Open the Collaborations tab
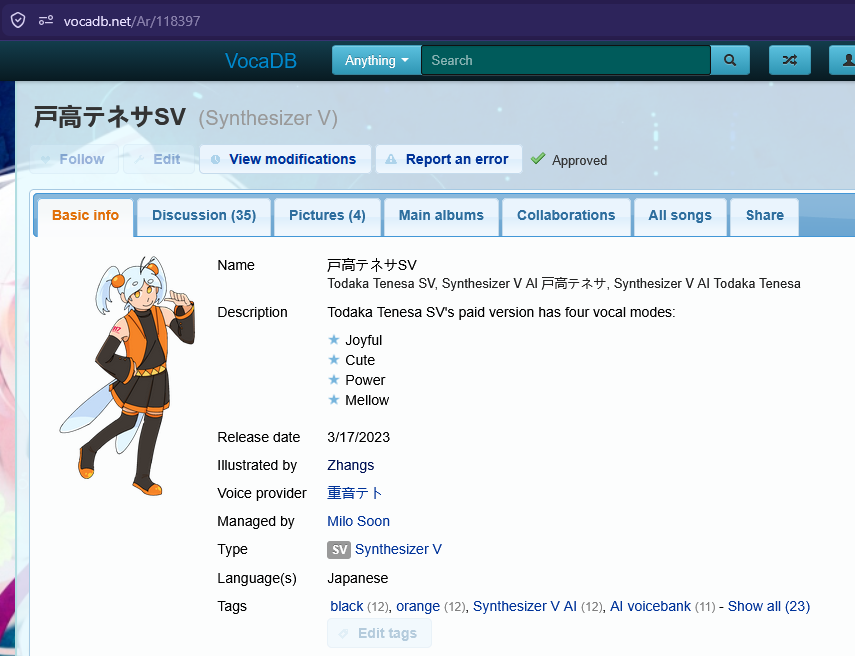The image size is (855, 656). click(x=566, y=215)
